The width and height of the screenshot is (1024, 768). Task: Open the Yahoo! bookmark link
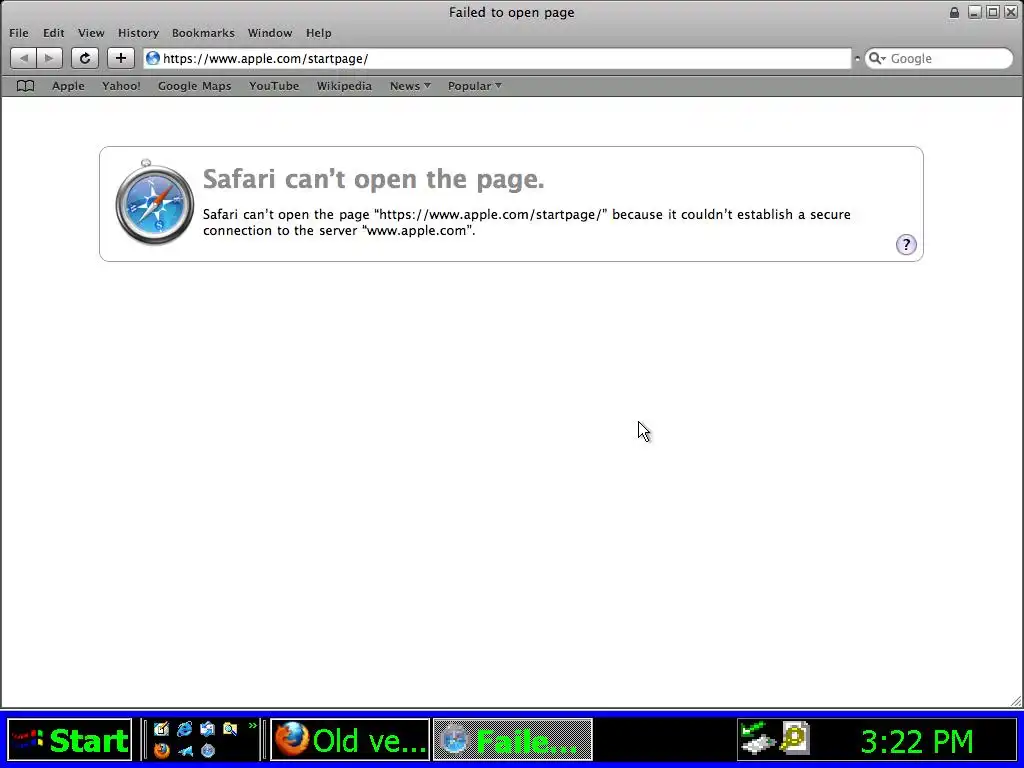click(x=121, y=86)
